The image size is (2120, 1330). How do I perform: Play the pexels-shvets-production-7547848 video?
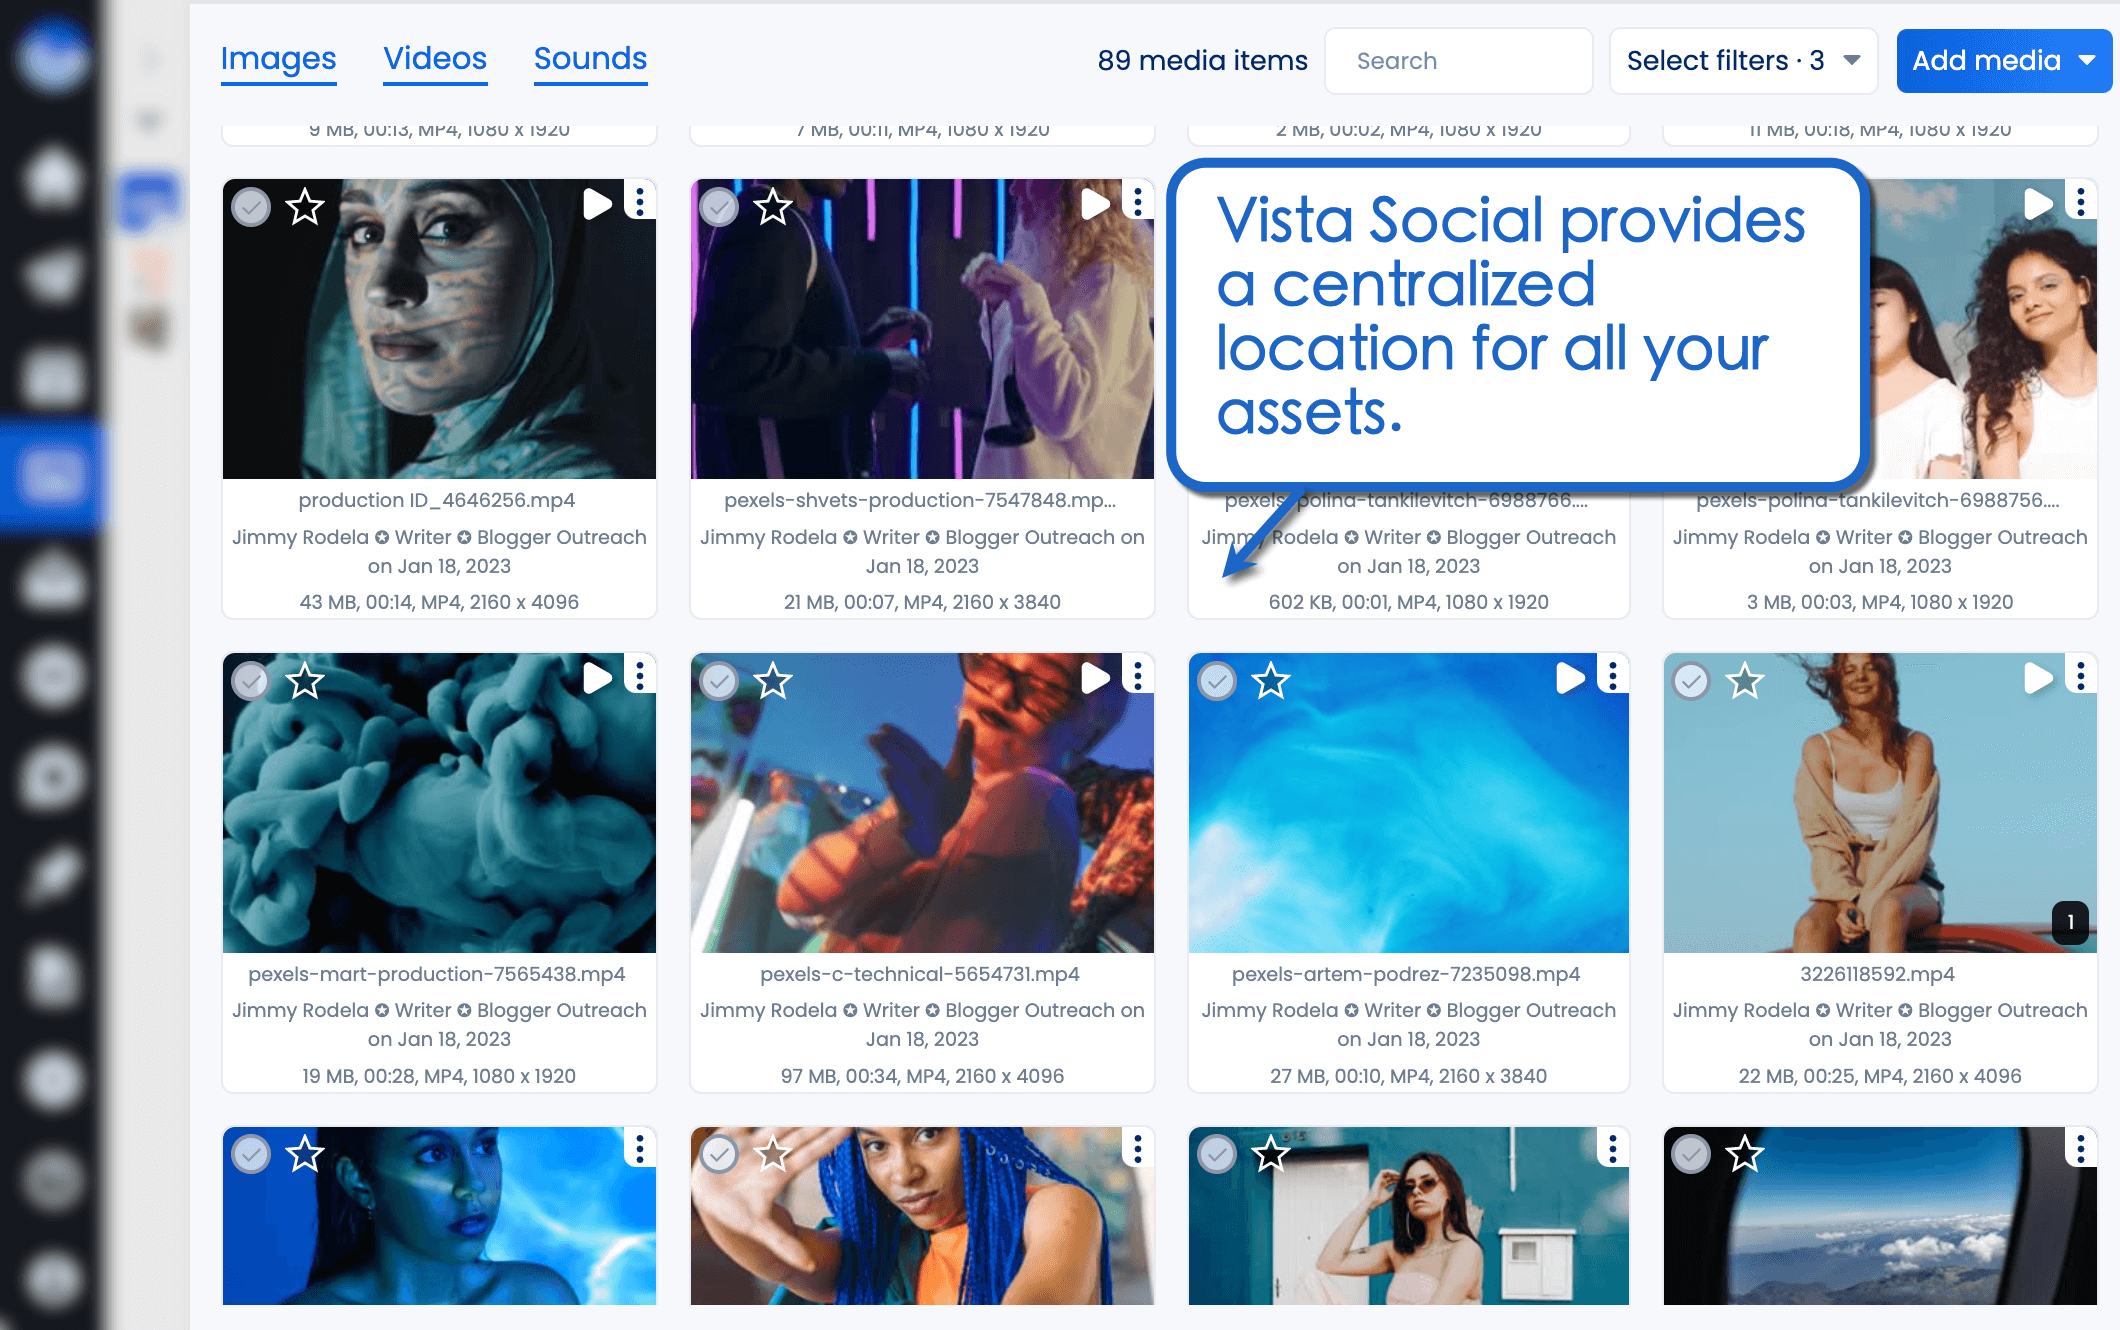pos(1095,202)
